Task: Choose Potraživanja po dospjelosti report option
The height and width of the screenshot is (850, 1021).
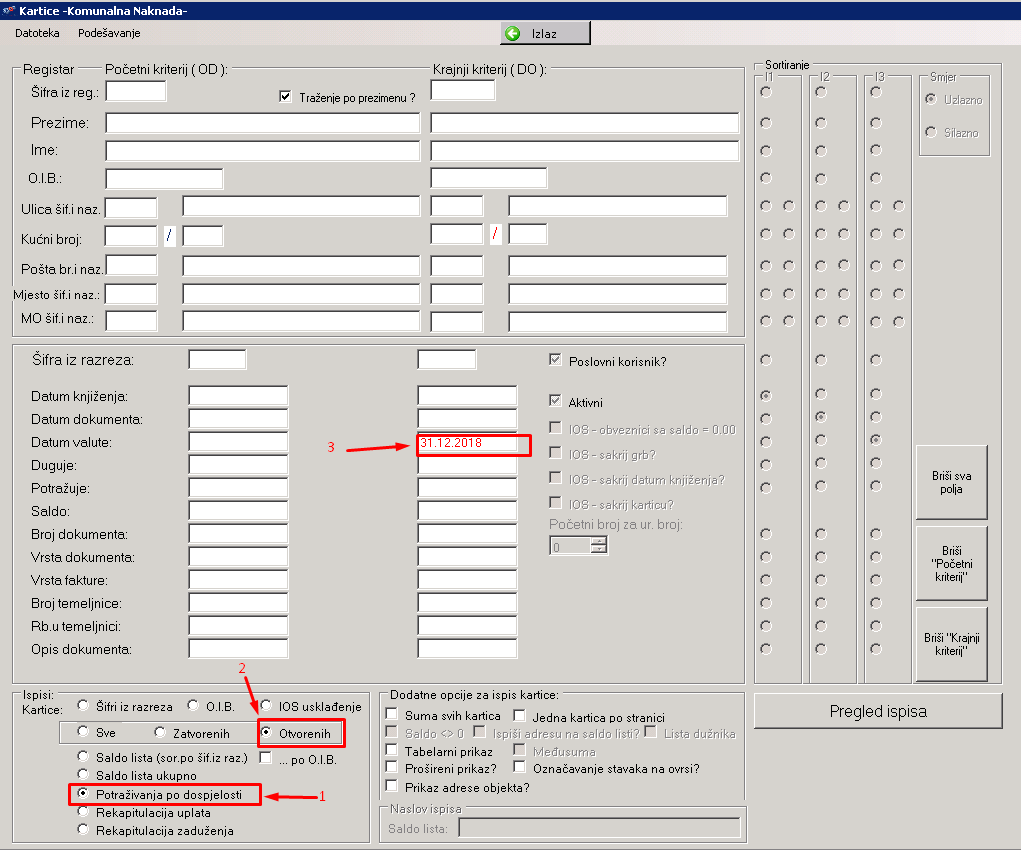Action: 83,794
